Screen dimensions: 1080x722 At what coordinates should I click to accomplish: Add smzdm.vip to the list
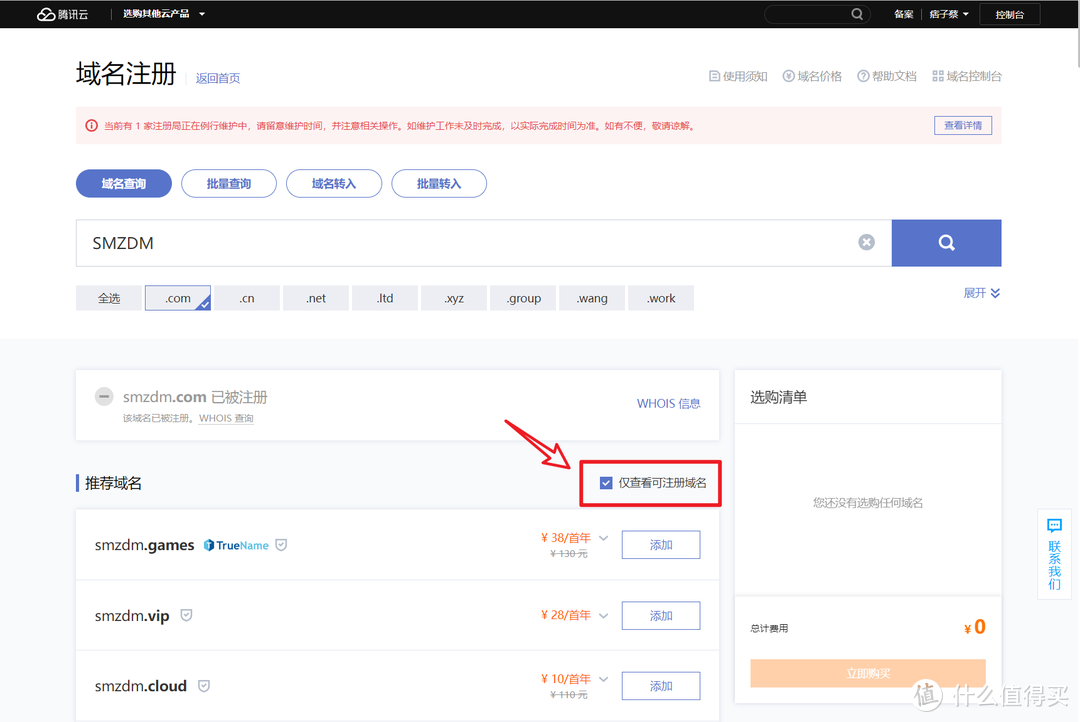661,615
